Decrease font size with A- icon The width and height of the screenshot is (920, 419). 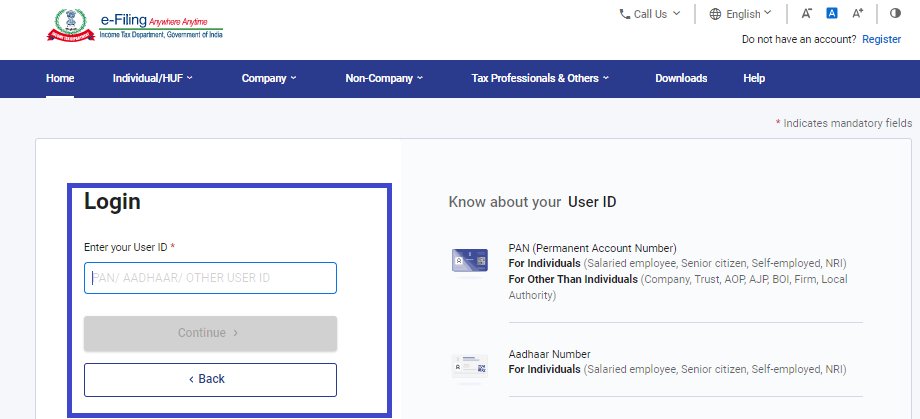click(806, 14)
